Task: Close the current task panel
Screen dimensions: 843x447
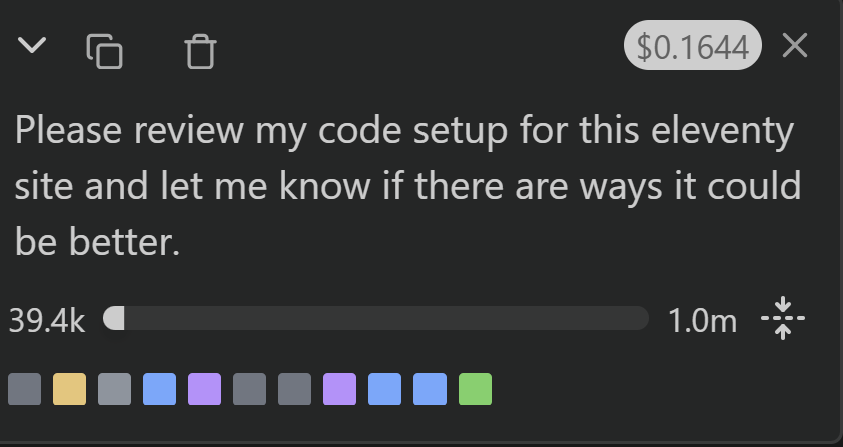Action: (795, 46)
